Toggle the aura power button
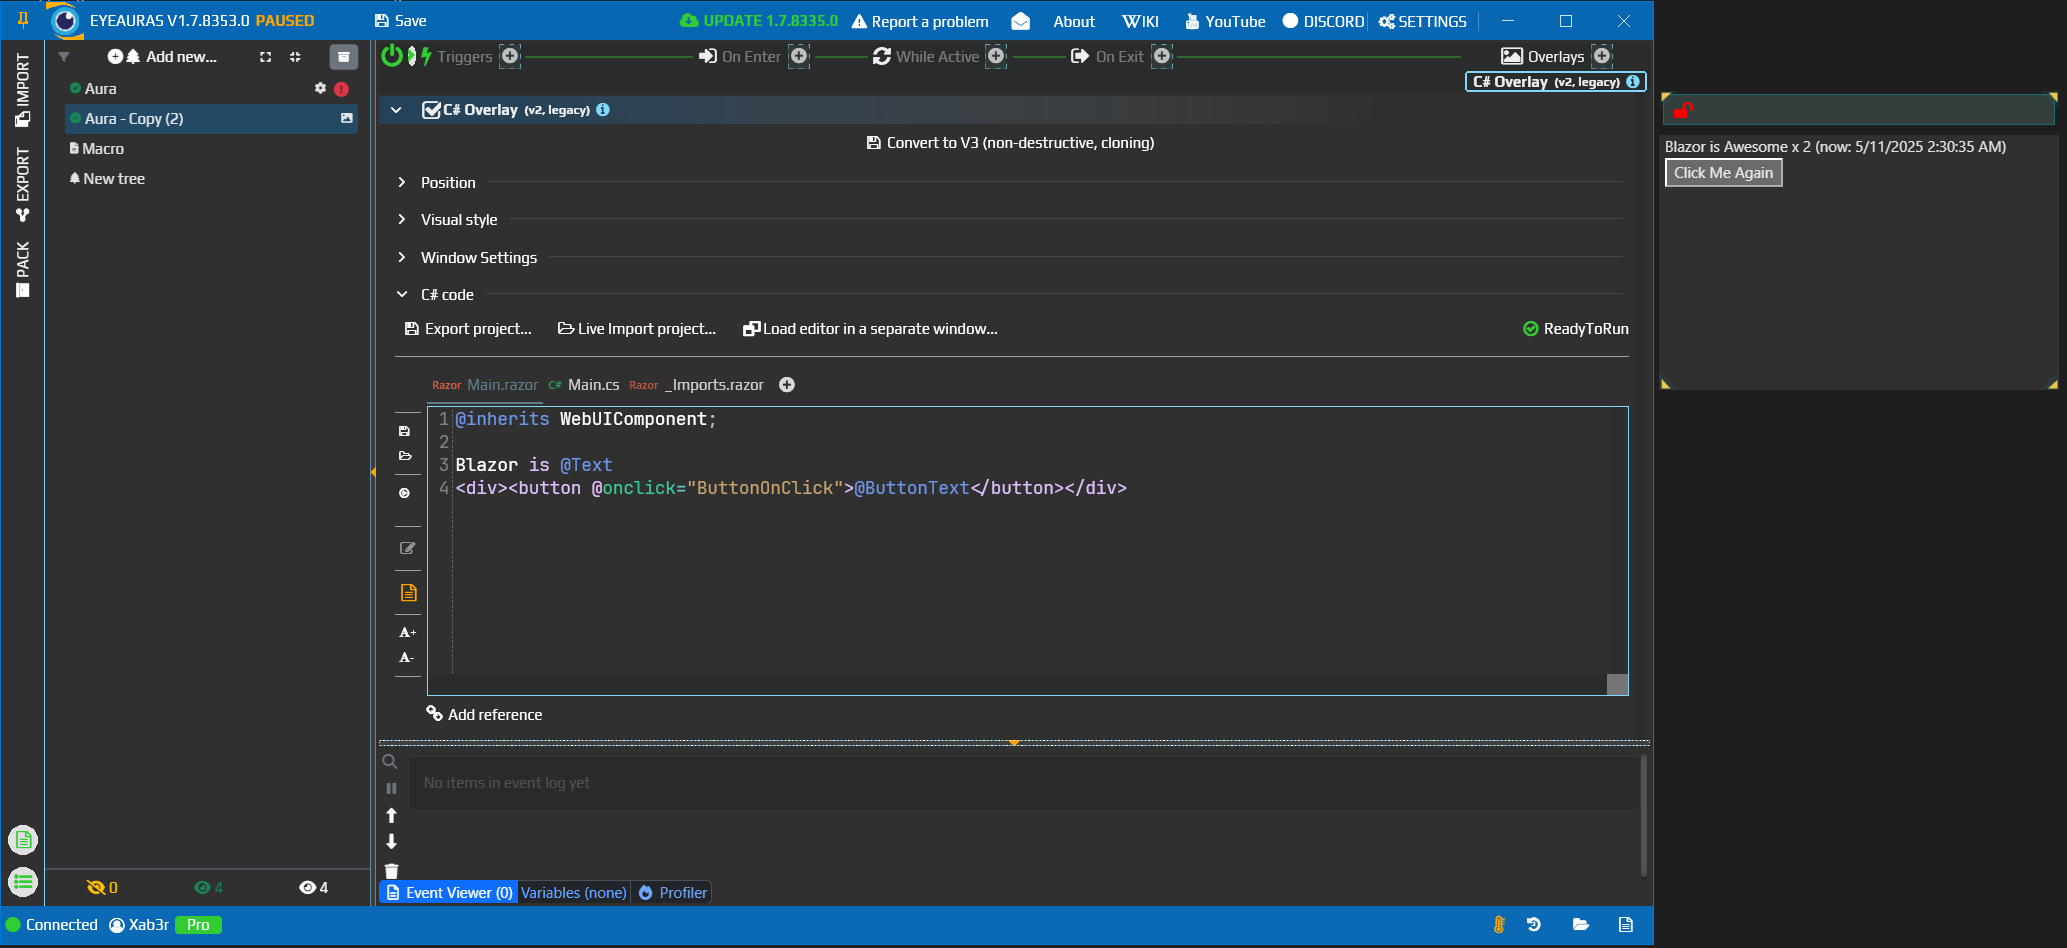The image size is (2067, 948). [x=392, y=56]
